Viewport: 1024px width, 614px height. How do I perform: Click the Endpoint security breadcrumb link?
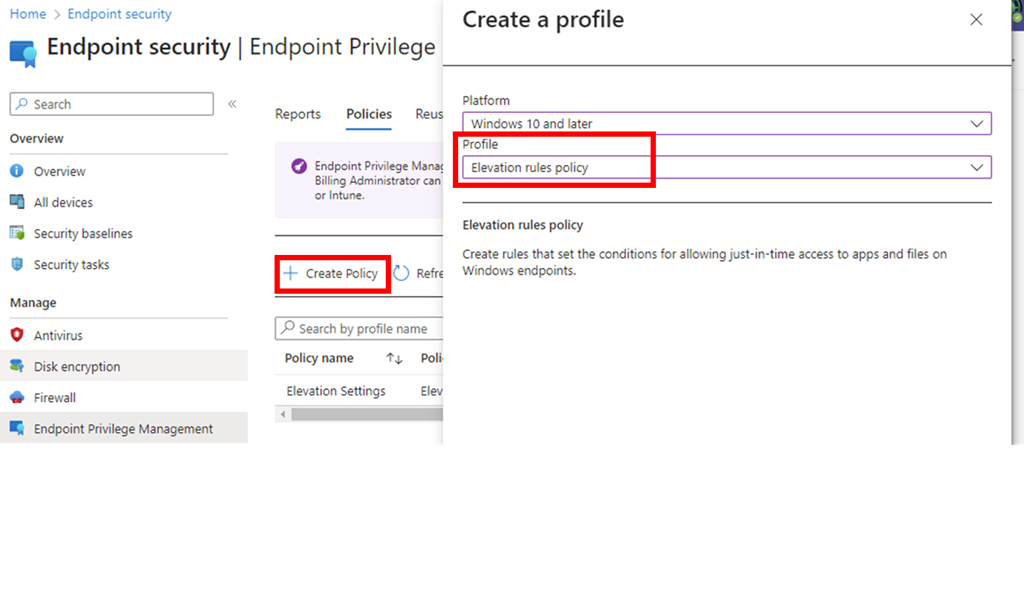pyautogui.click(x=119, y=14)
